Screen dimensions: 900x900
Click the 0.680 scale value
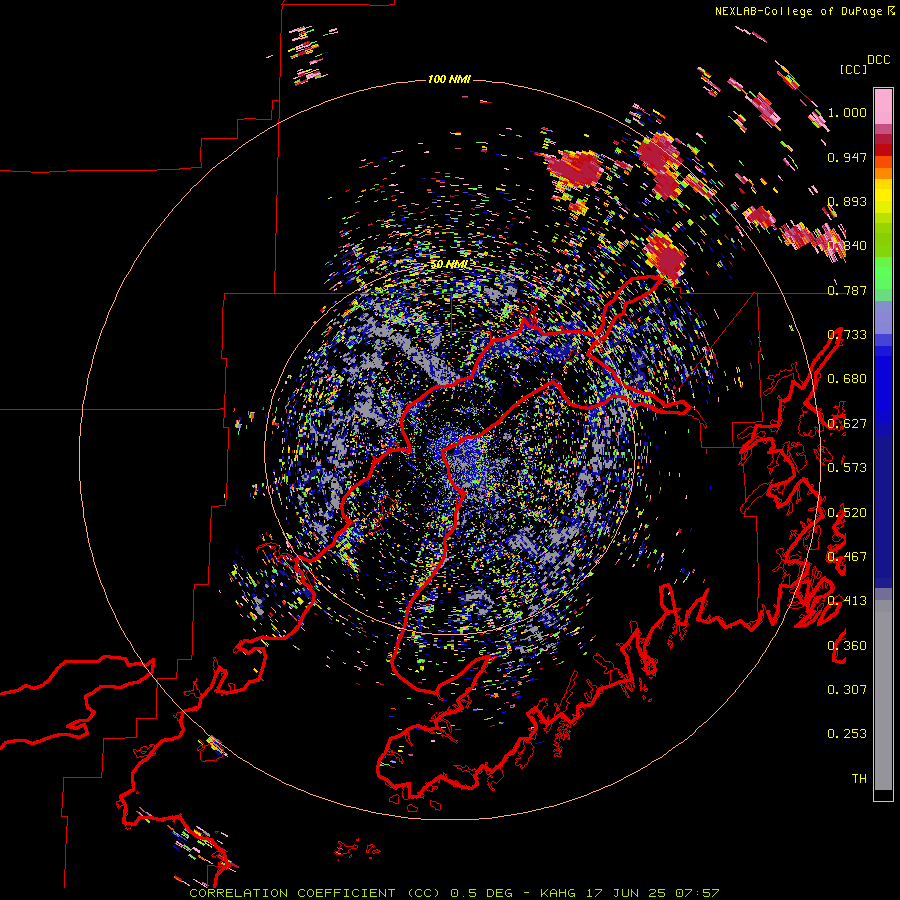[847, 379]
